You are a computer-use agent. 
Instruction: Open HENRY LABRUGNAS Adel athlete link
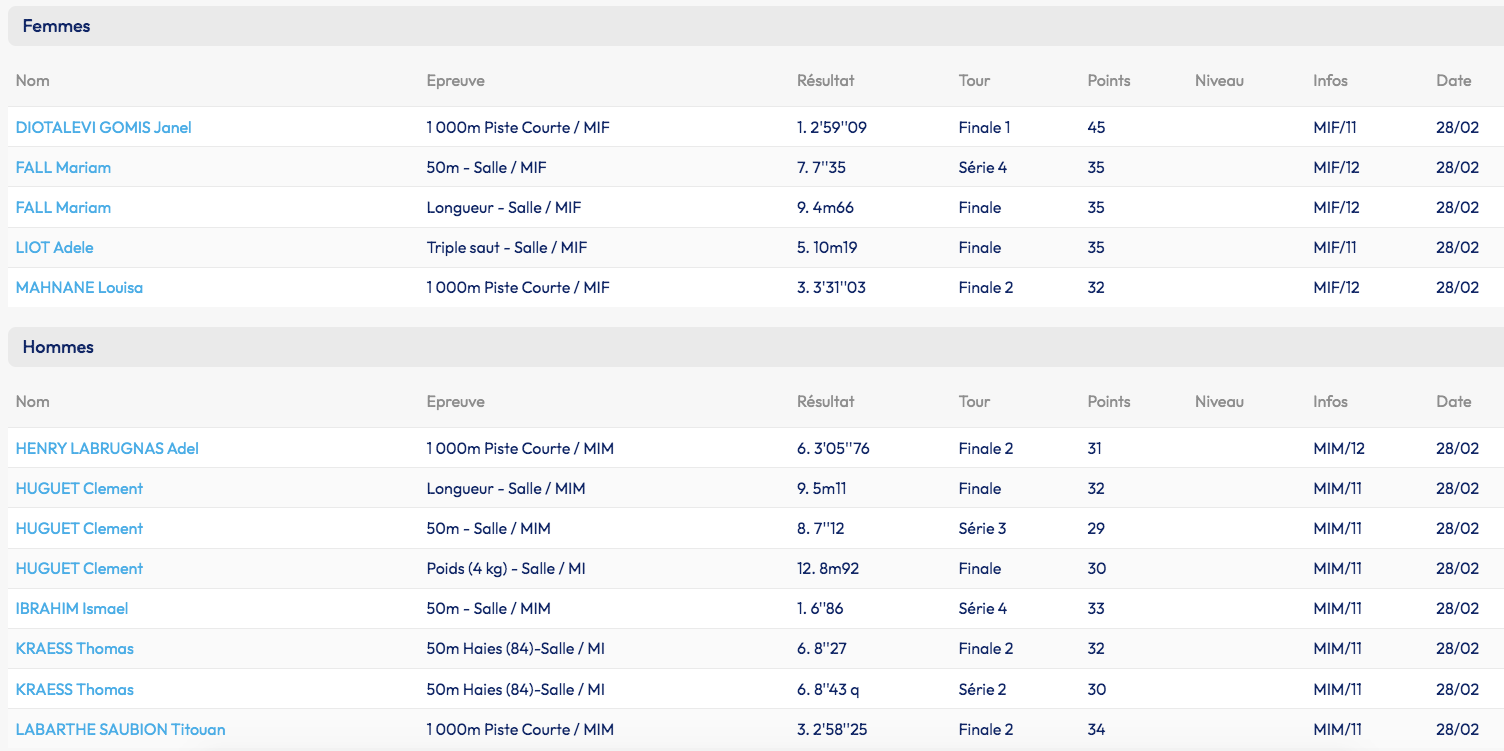(x=107, y=448)
